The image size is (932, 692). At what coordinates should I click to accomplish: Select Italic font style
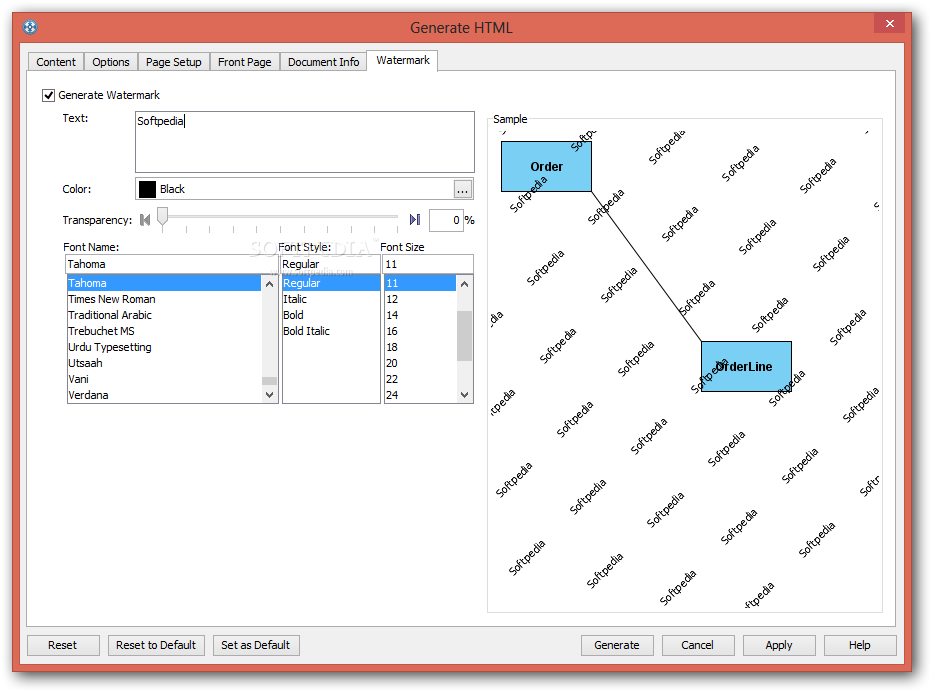331,299
